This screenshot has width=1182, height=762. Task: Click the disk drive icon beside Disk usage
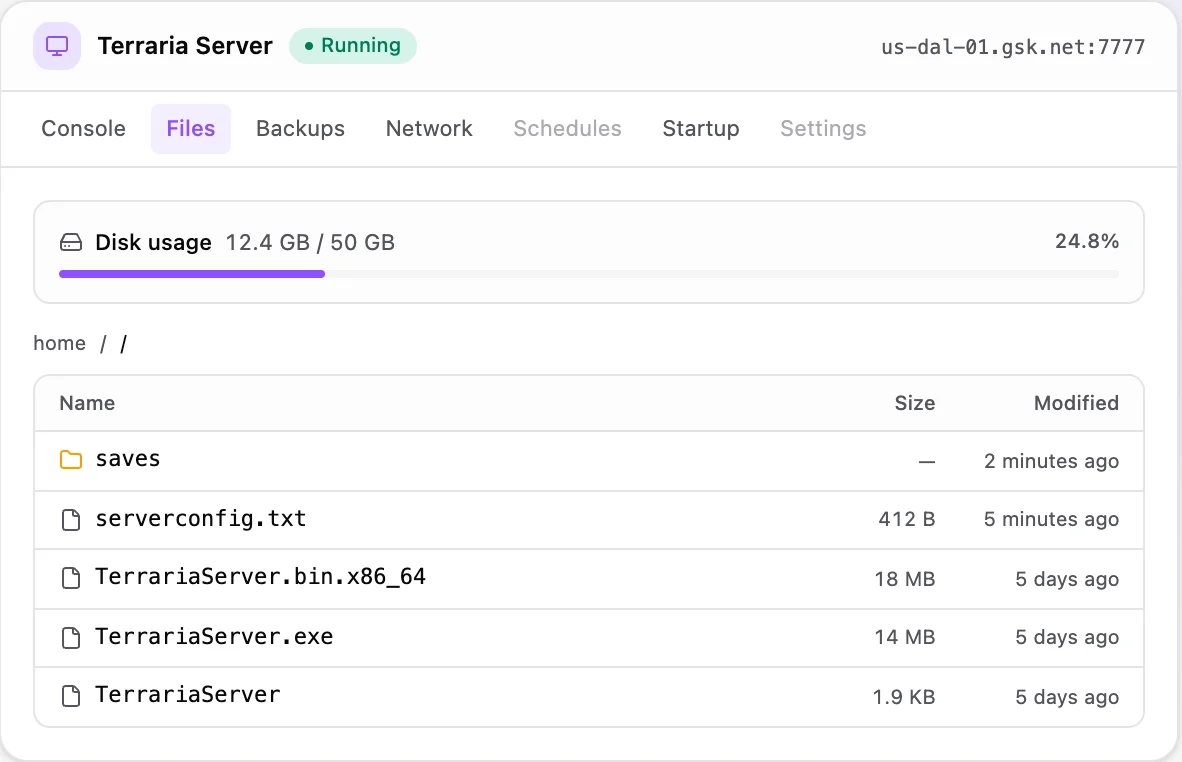(x=71, y=243)
